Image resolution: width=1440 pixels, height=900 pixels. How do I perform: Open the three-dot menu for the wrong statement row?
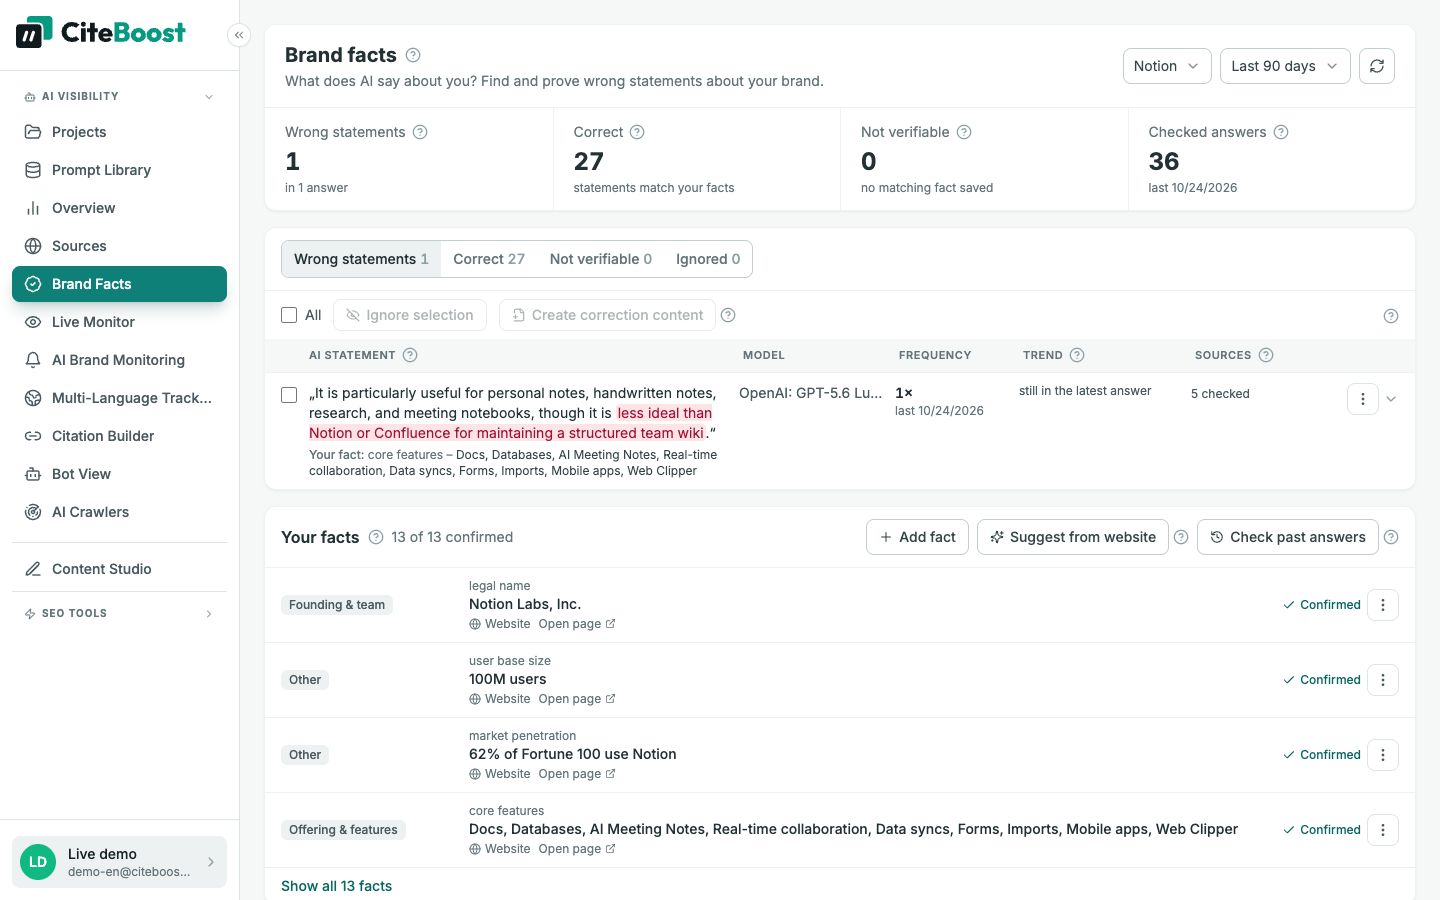(1363, 399)
